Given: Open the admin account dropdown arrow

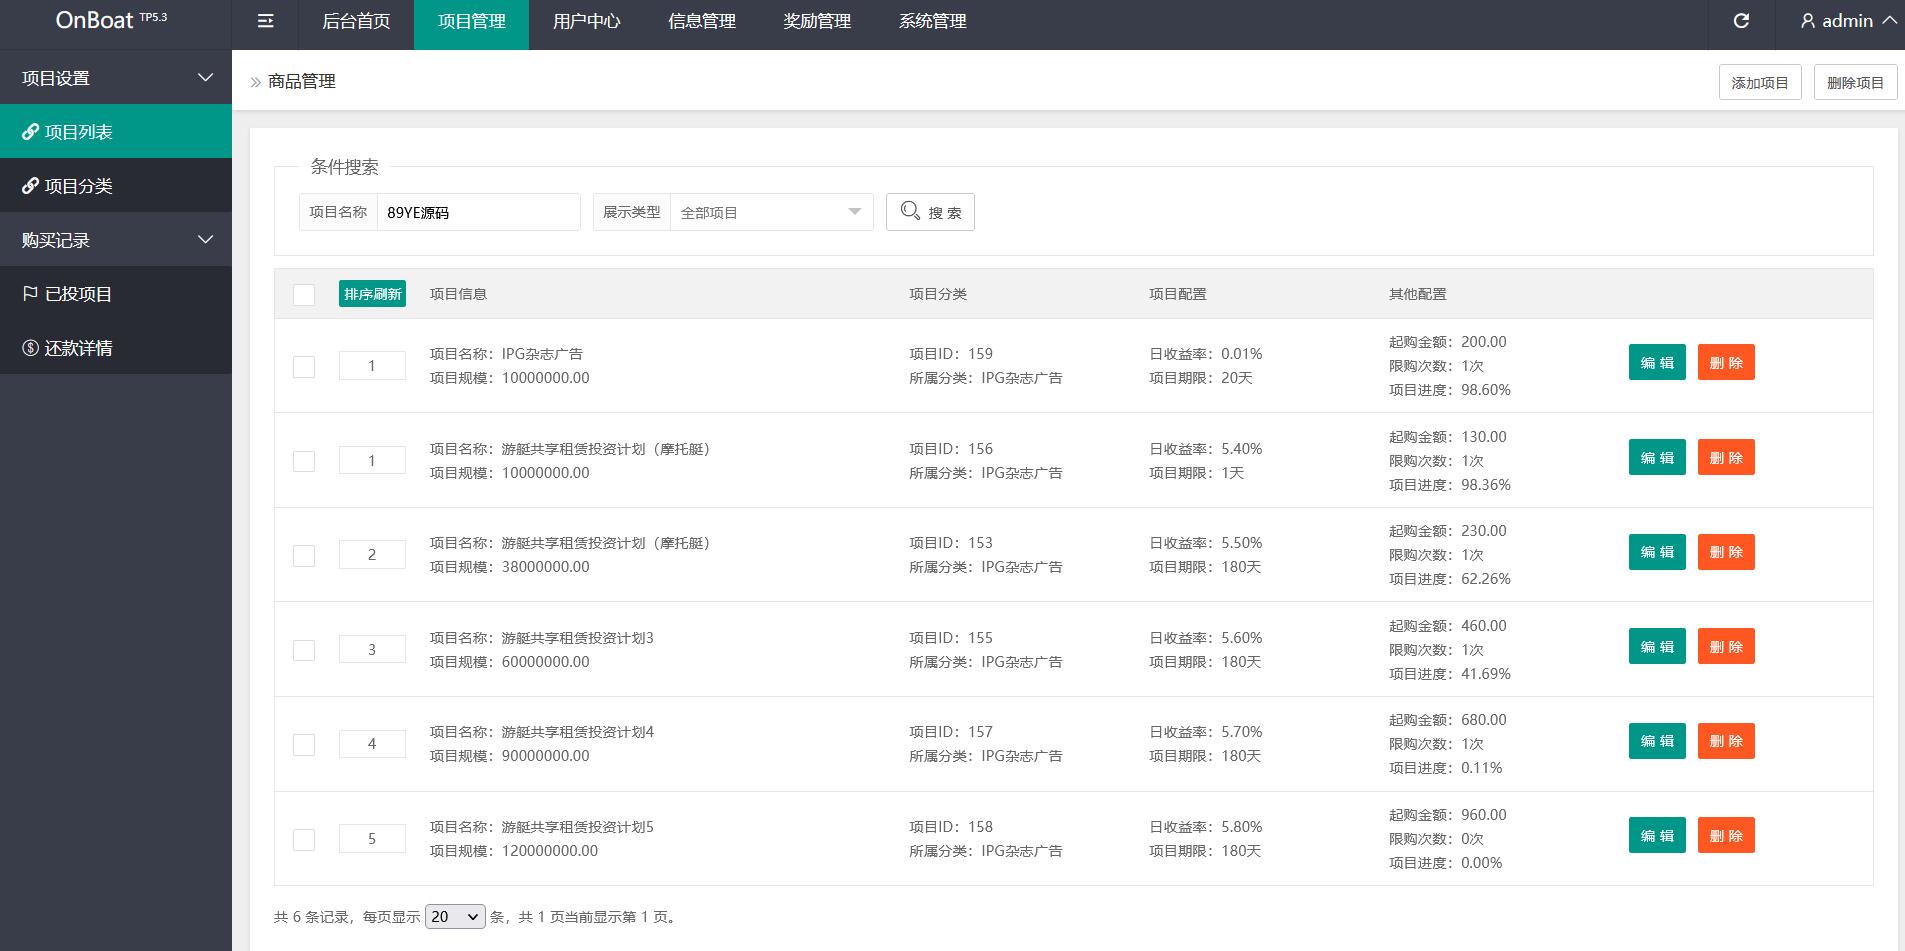Looking at the screenshot, I should tap(1889, 20).
